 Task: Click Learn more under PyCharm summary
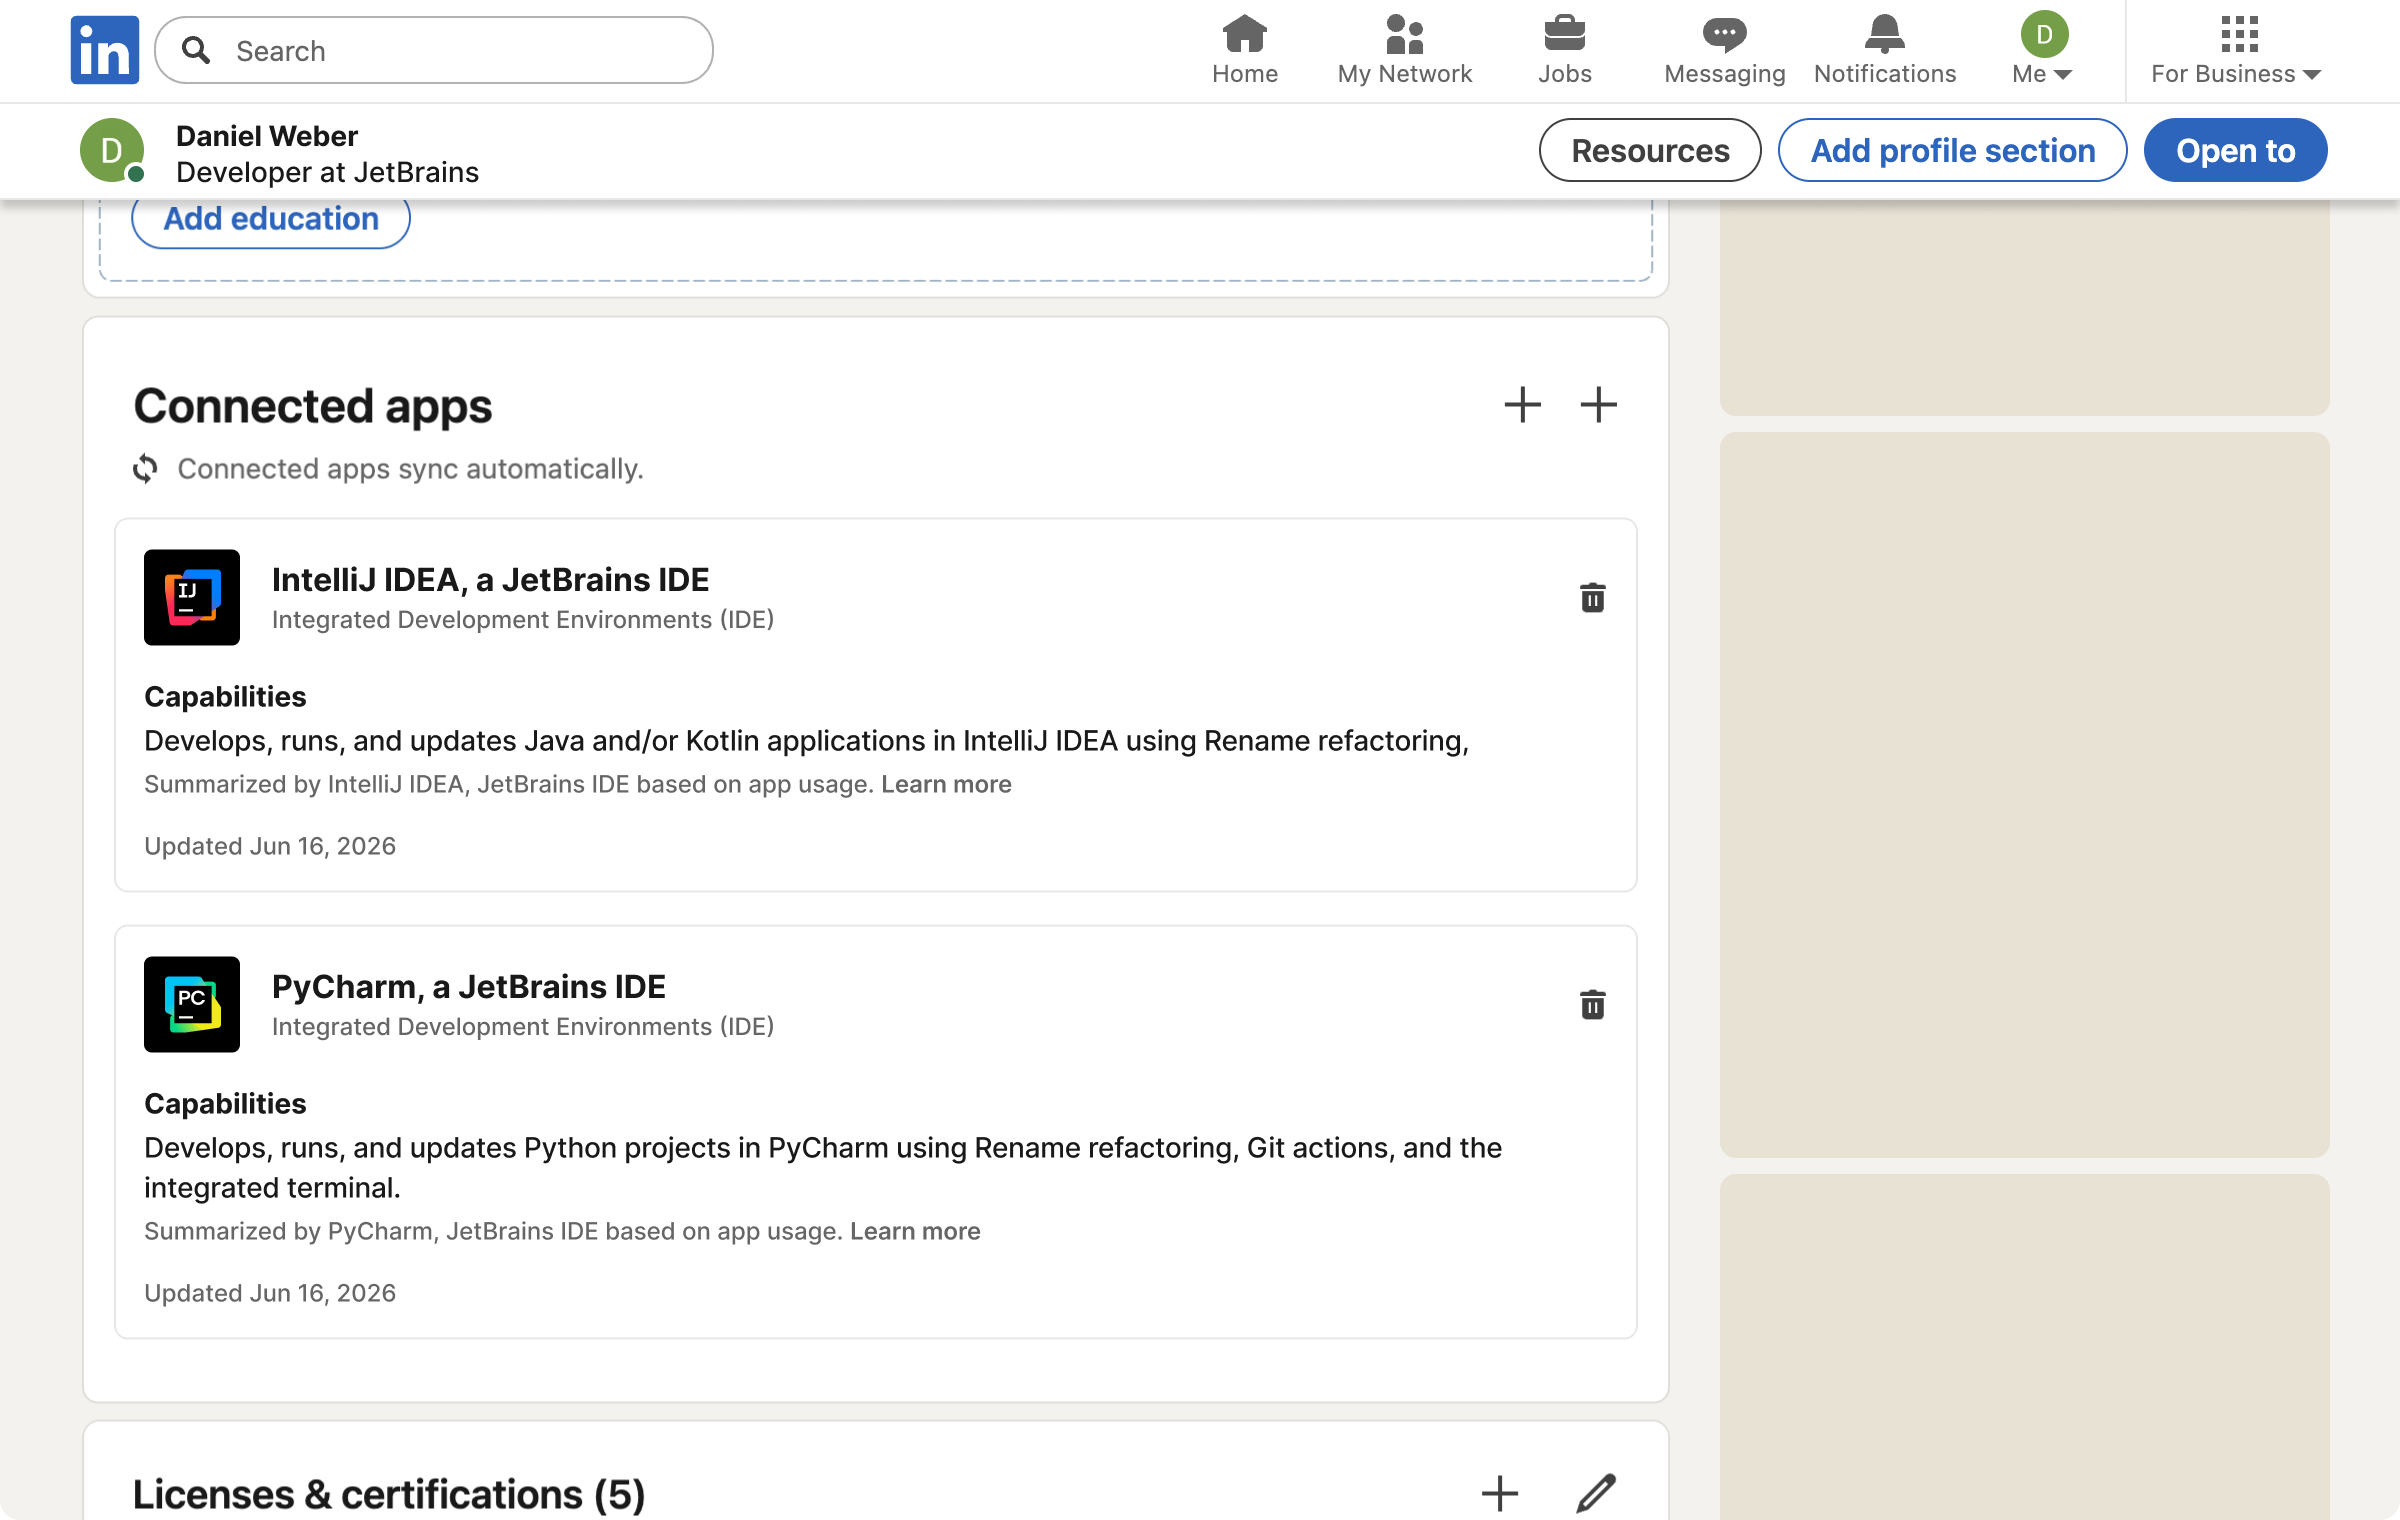915,1231
